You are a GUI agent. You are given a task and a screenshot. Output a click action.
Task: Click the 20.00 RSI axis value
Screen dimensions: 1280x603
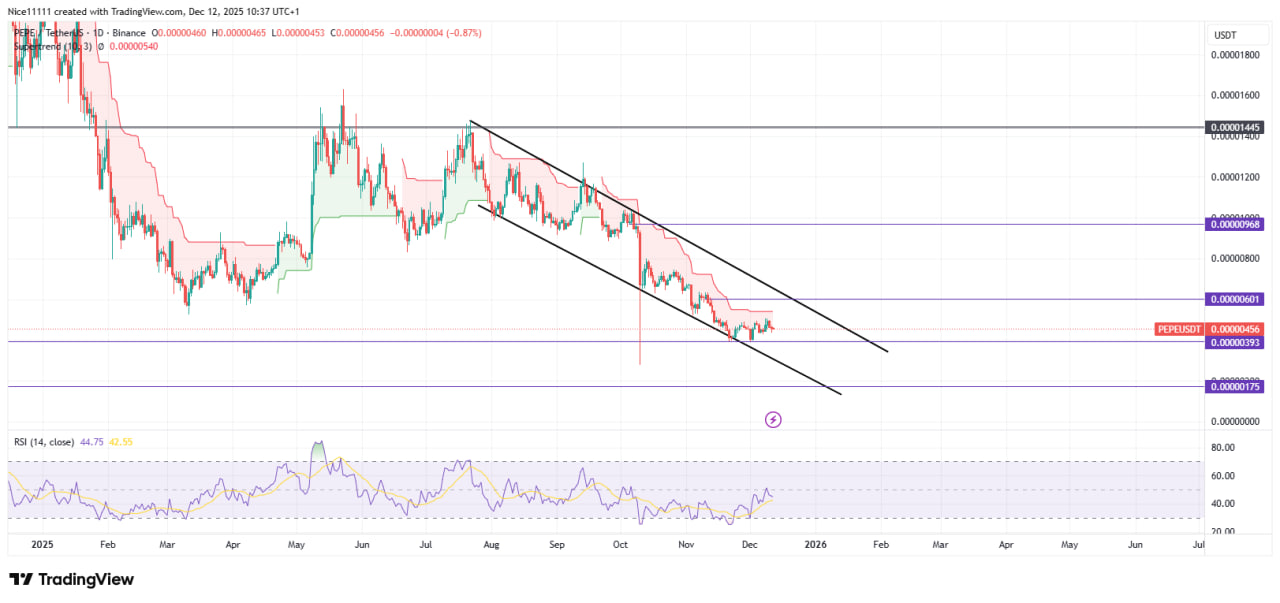1222,531
